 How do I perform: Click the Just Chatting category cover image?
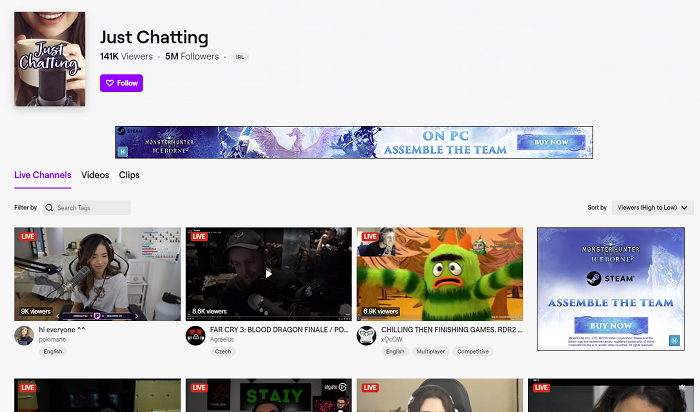click(49, 59)
